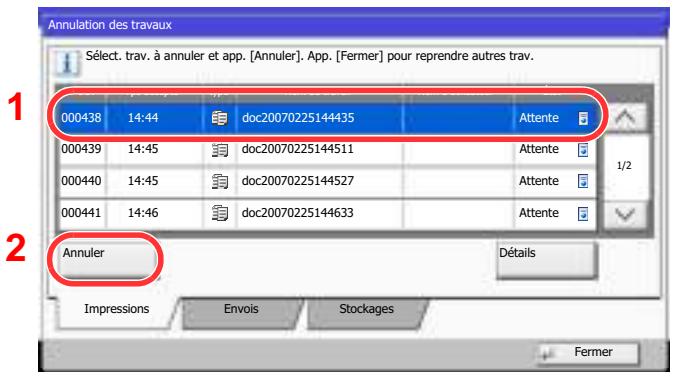Click file name doc20070225144511
Screen dimensions: 673x376
coord(297,149)
